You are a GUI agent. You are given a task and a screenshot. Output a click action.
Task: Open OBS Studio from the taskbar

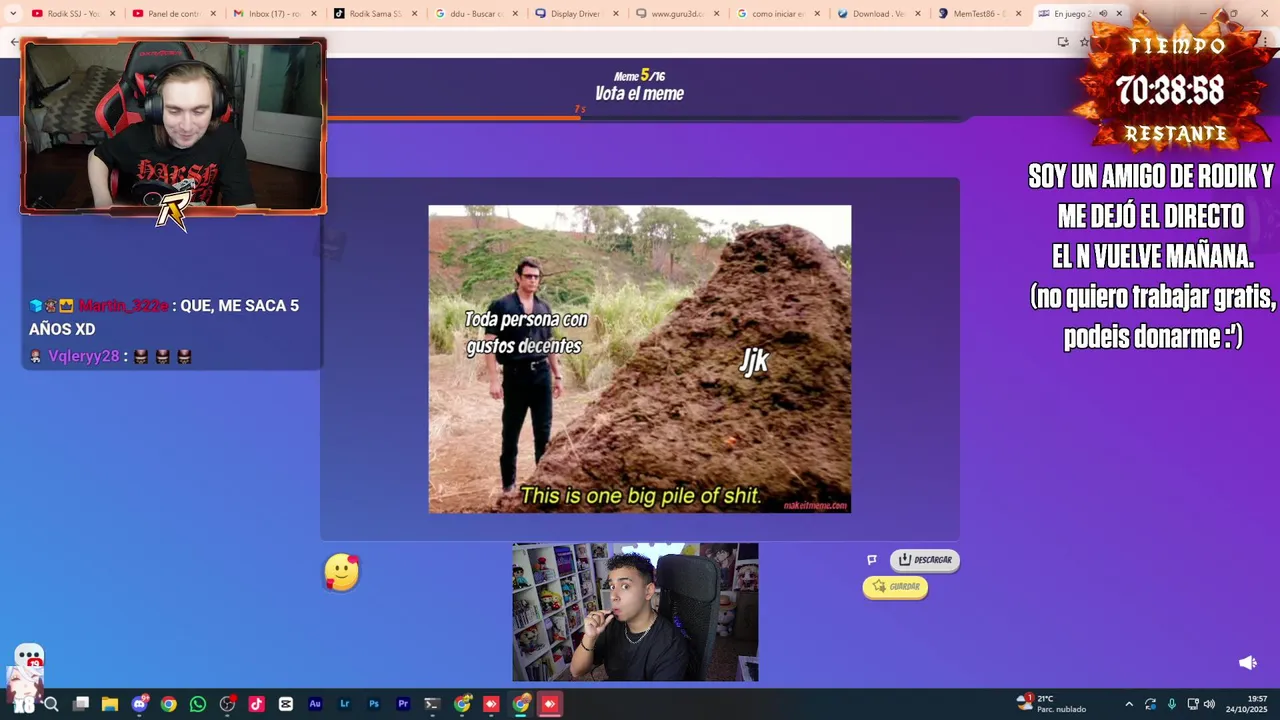point(227,704)
